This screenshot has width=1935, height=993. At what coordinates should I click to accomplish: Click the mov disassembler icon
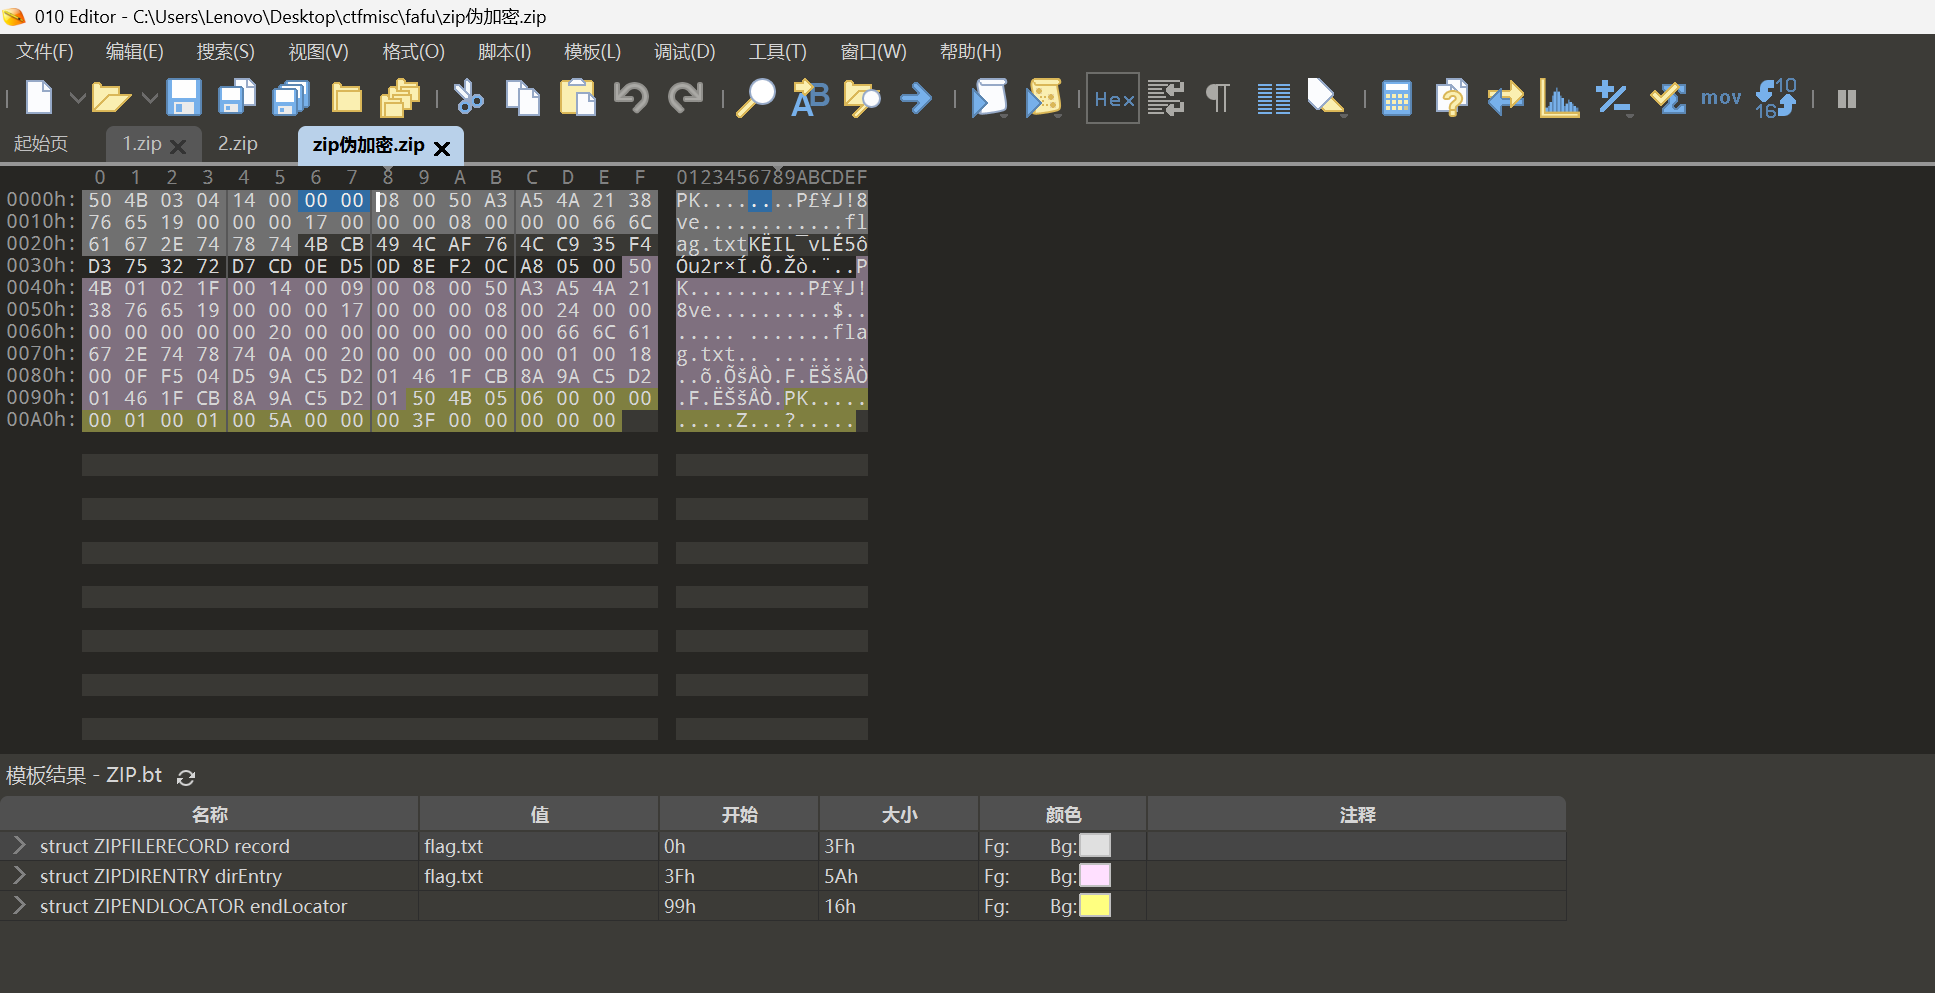coord(1720,98)
